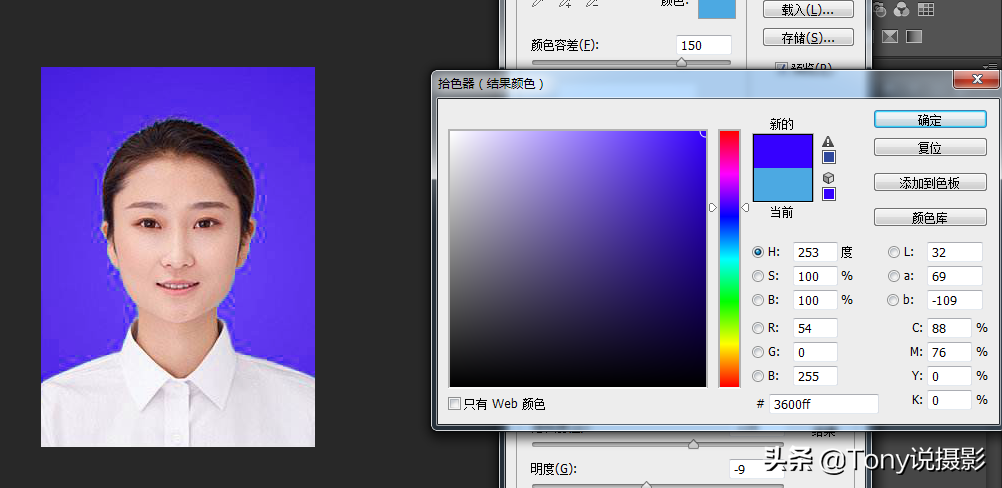This screenshot has width=1002, height=488.
Task: Click inside the large saturation-brightness color field
Action: (578, 259)
